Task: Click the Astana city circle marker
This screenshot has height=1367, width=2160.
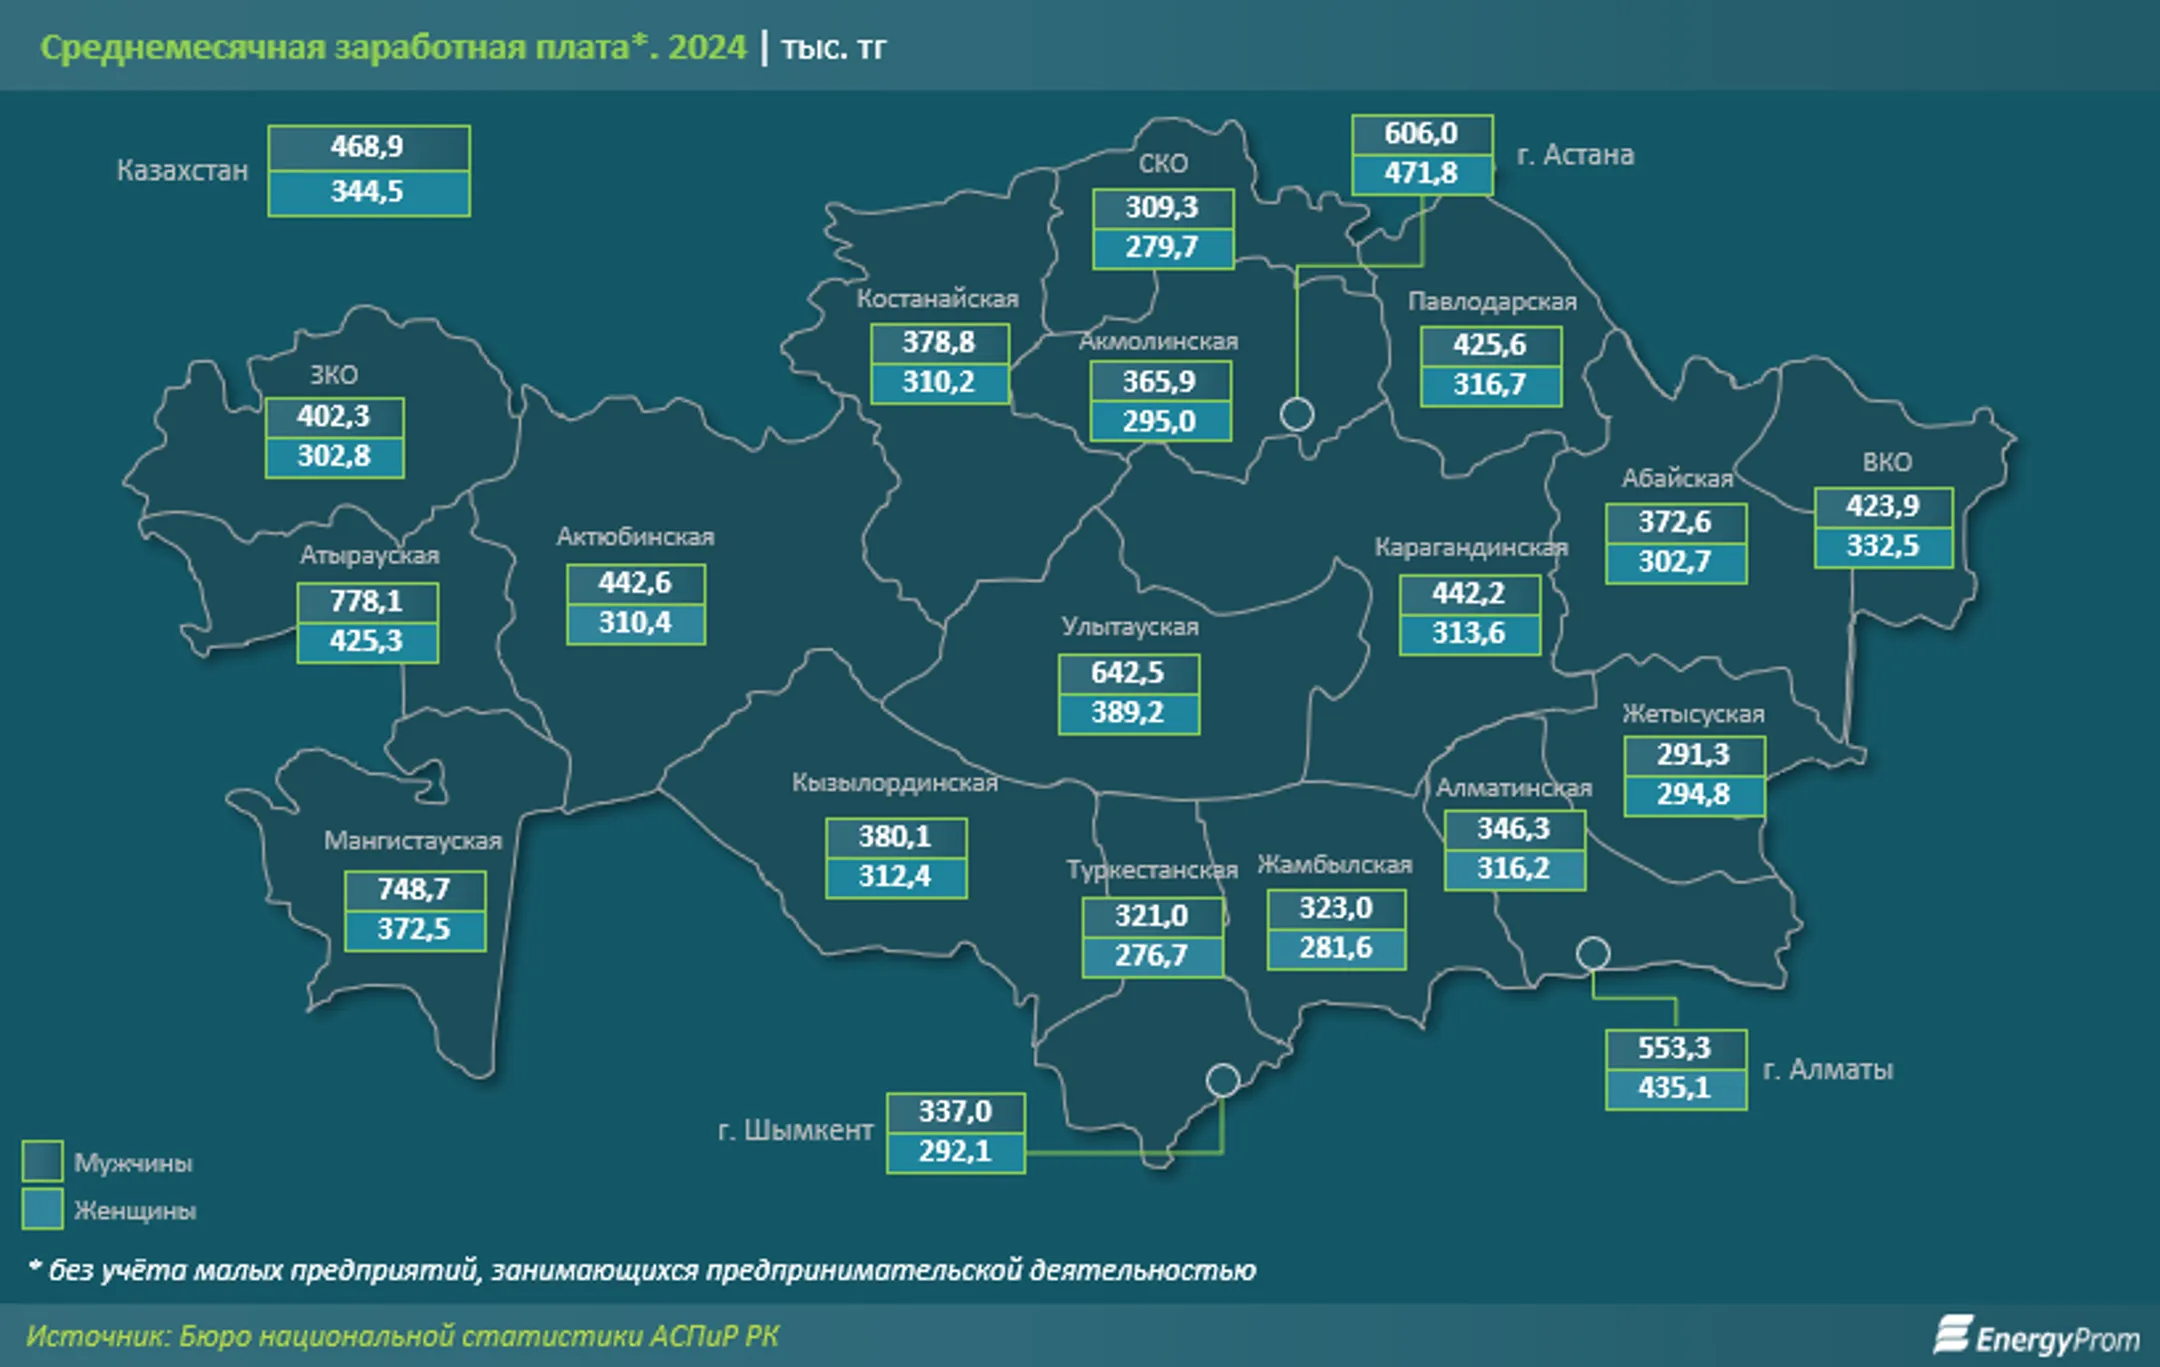Action: click(1297, 413)
